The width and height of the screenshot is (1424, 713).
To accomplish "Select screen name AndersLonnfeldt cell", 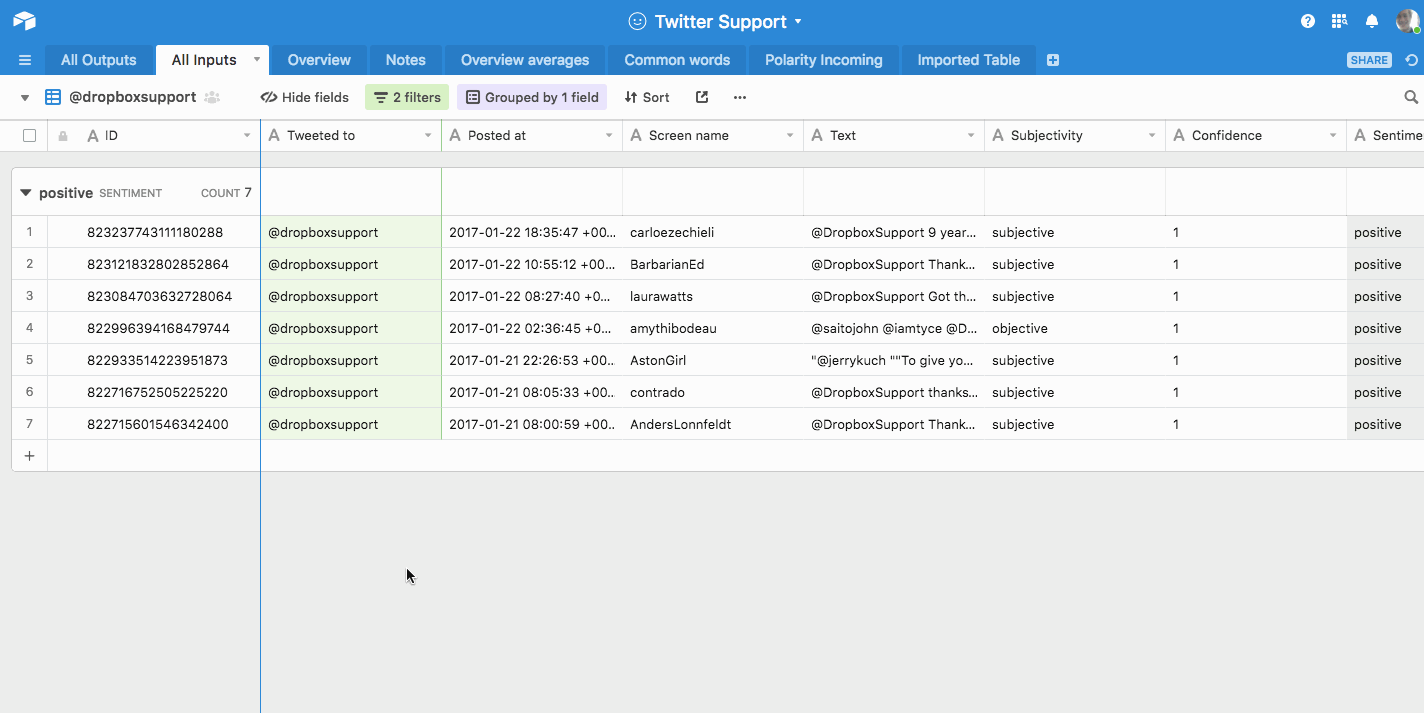I will [713, 424].
